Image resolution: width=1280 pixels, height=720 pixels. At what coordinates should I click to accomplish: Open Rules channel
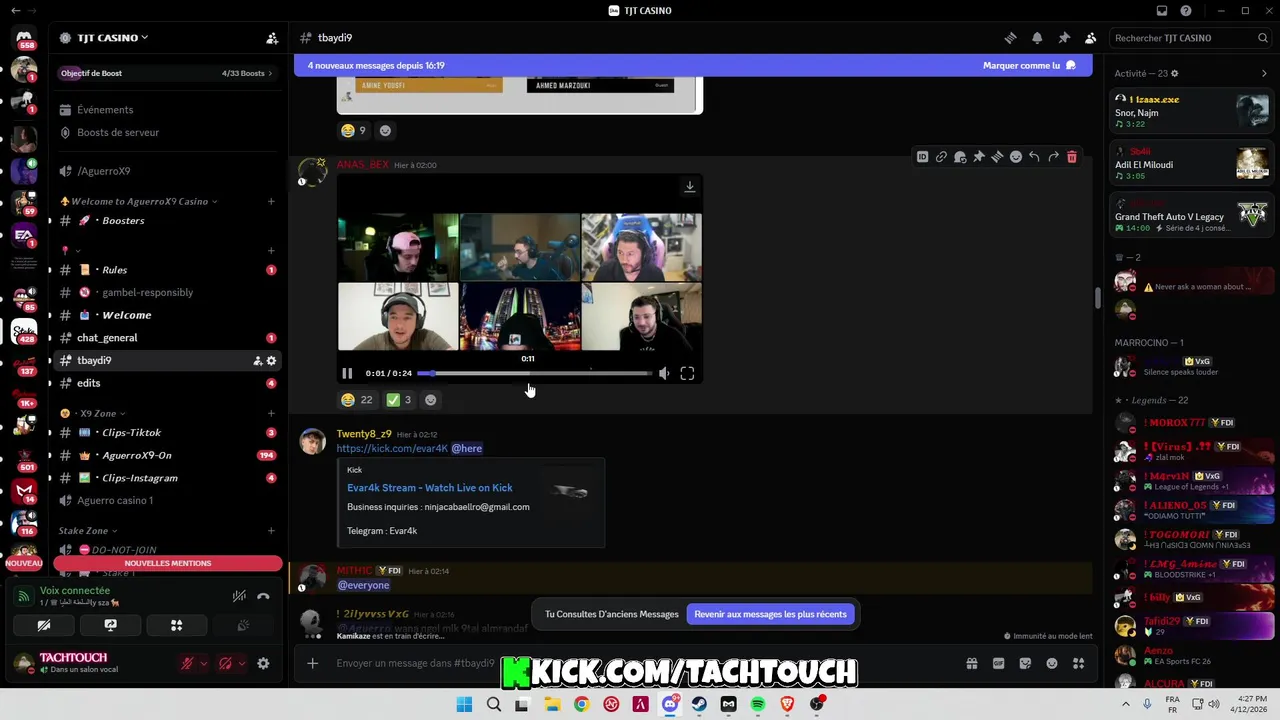tap(166, 270)
